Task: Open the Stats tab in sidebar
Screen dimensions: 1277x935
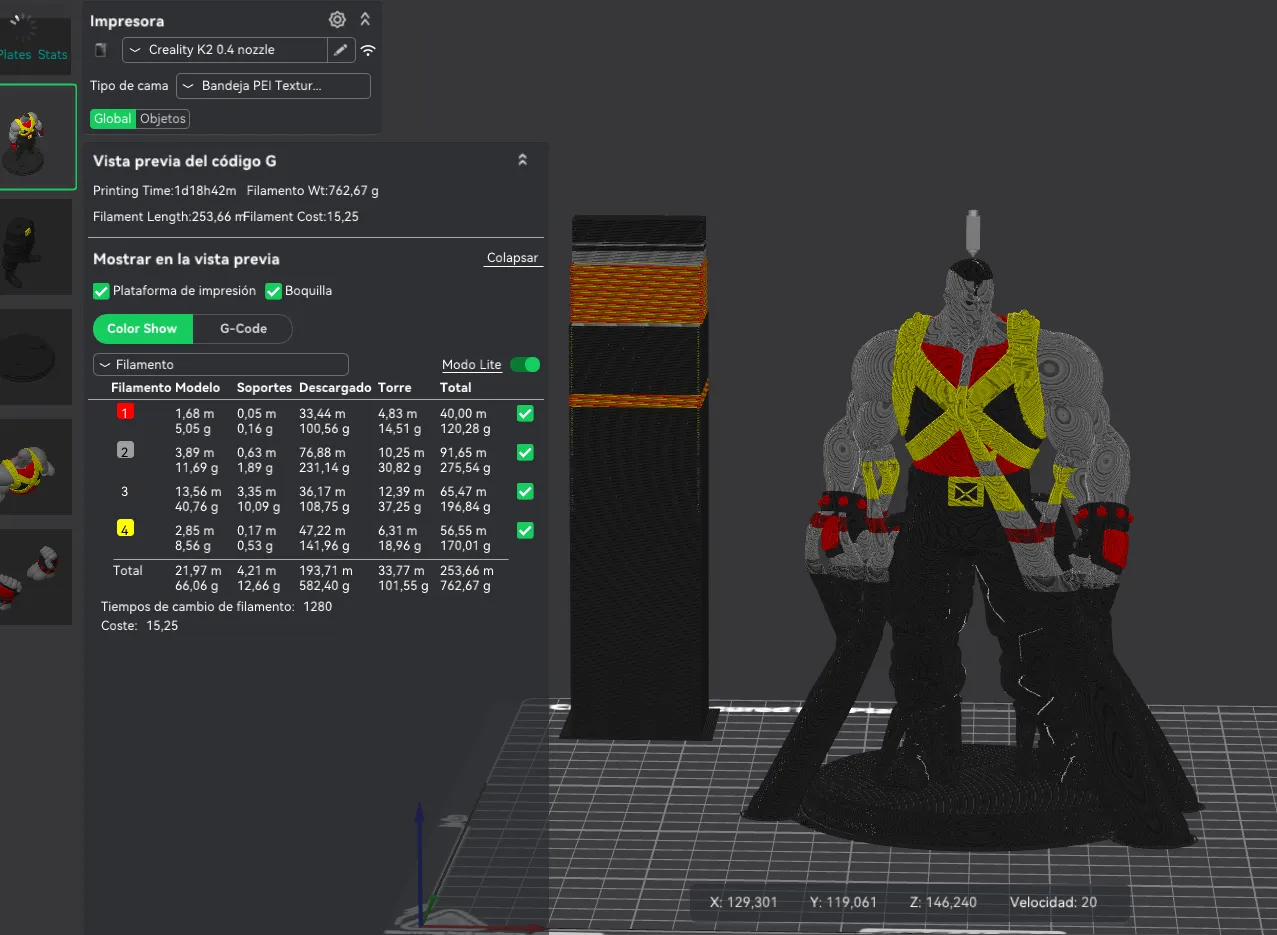Action: (53, 55)
